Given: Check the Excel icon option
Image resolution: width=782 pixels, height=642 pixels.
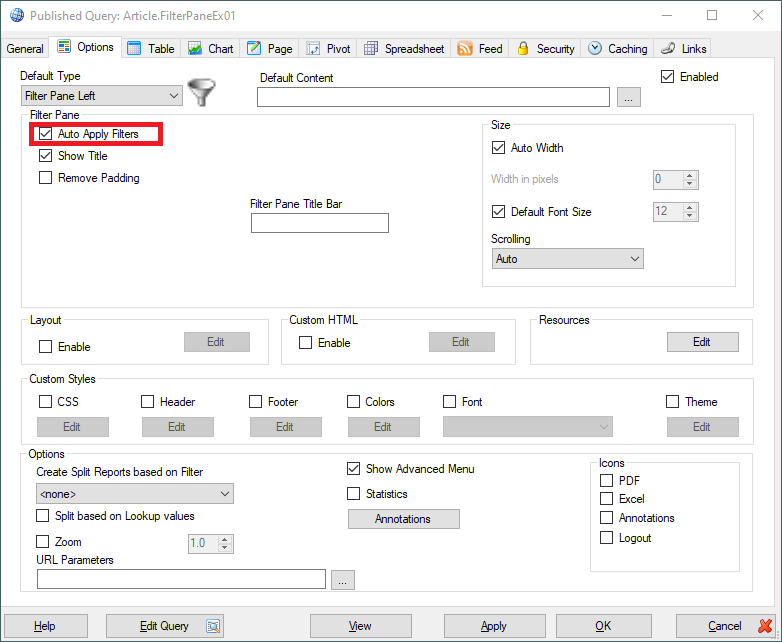Looking at the screenshot, I should (606, 498).
